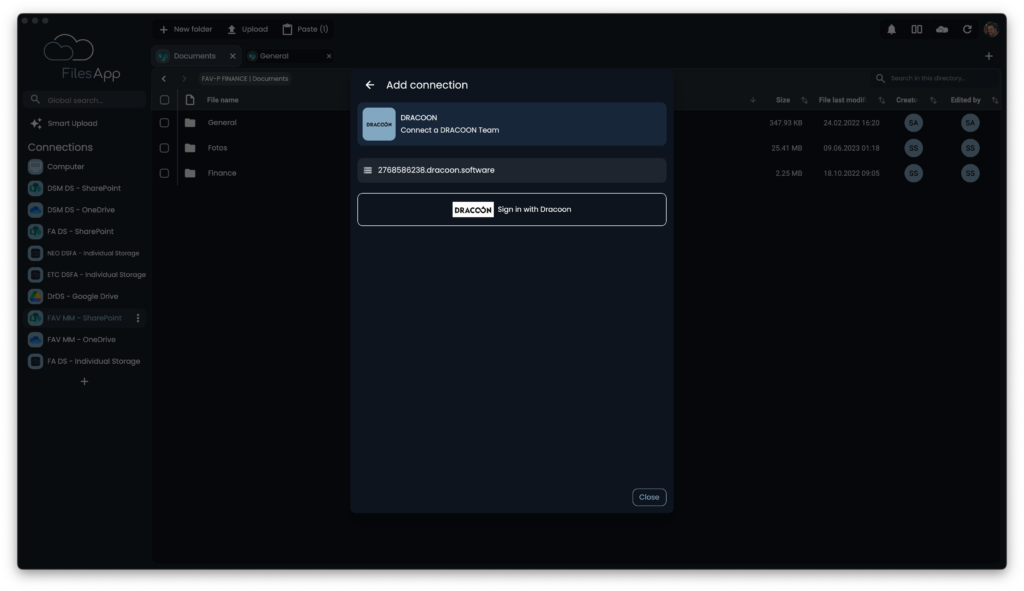Navigate forward with the right chevron
This screenshot has height=591, width=1024.
click(x=184, y=79)
